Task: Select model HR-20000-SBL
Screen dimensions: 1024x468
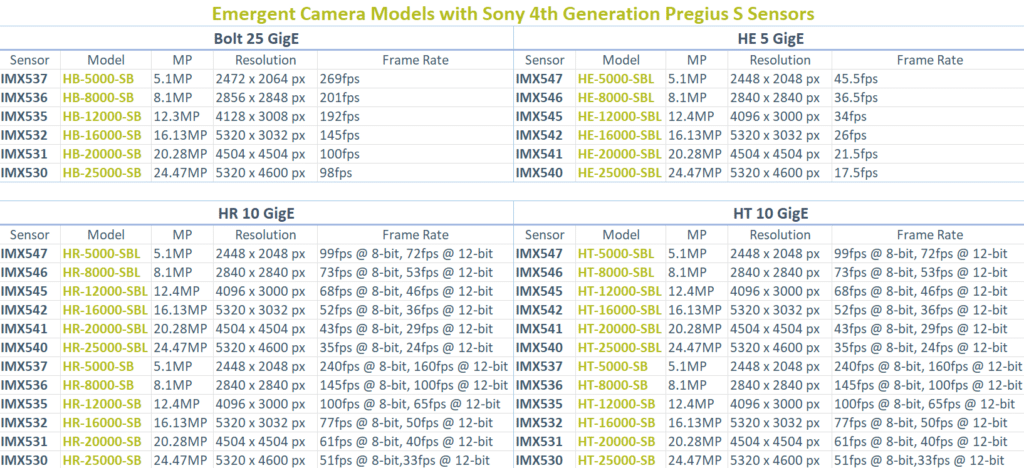Action: (105, 328)
